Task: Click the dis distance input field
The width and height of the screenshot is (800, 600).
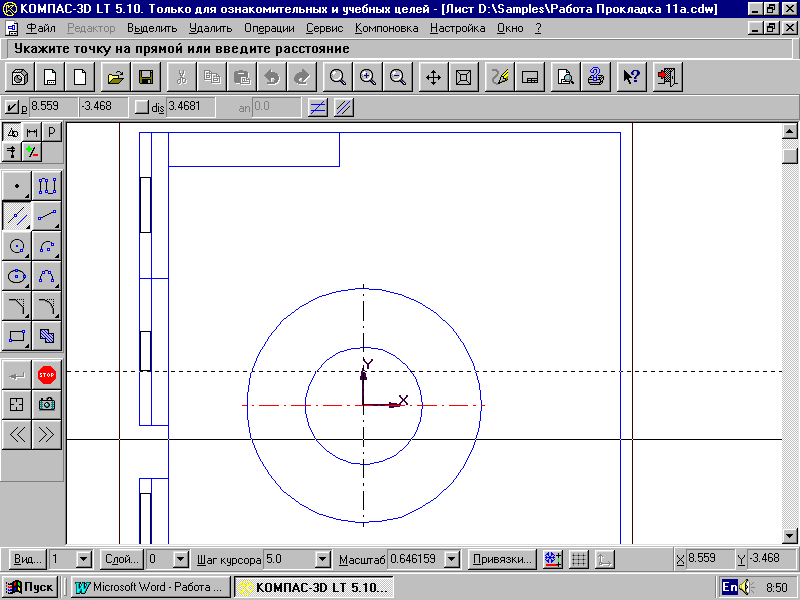Action: coord(191,107)
